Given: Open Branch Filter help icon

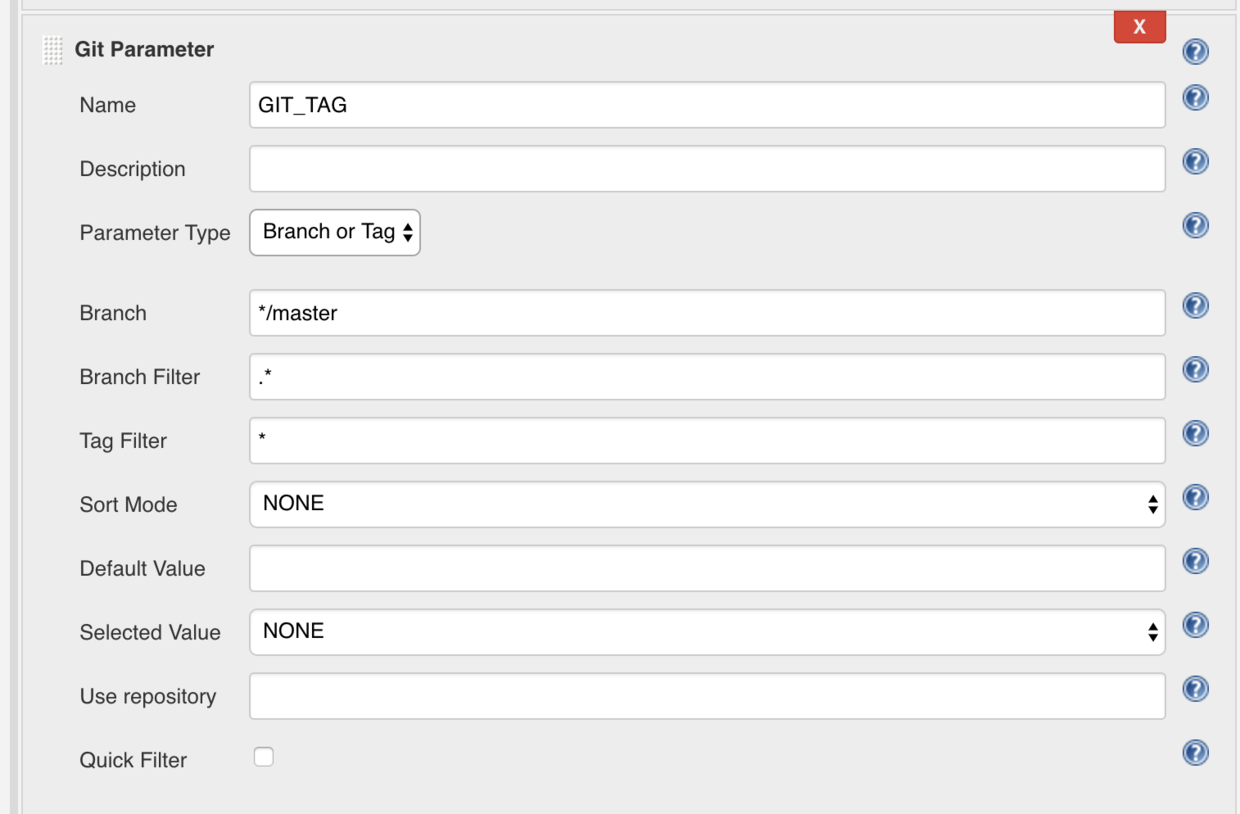Looking at the screenshot, I should (1195, 370).
